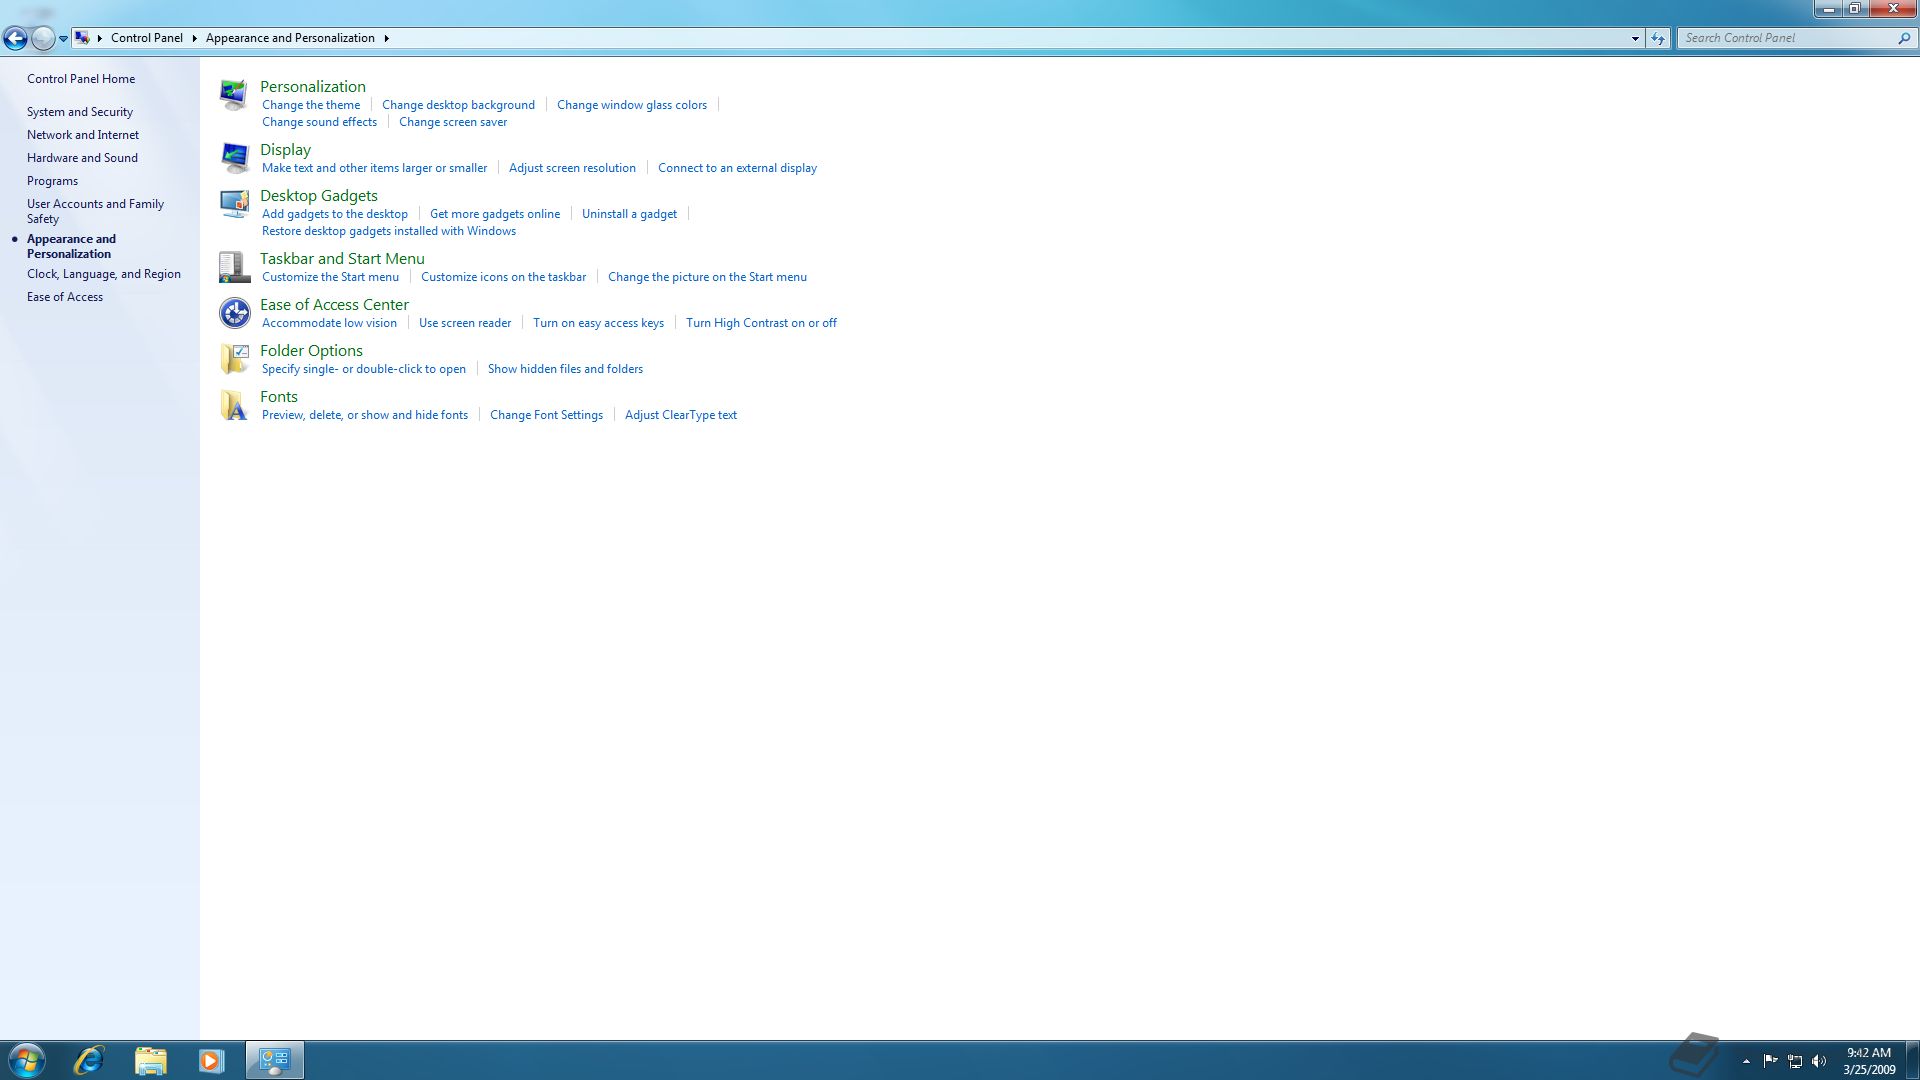Click Get more gadgets online
Image resolution: width=1920 pixels, height=1080 pixels.
pyautogui.click(x=495, y=214)
